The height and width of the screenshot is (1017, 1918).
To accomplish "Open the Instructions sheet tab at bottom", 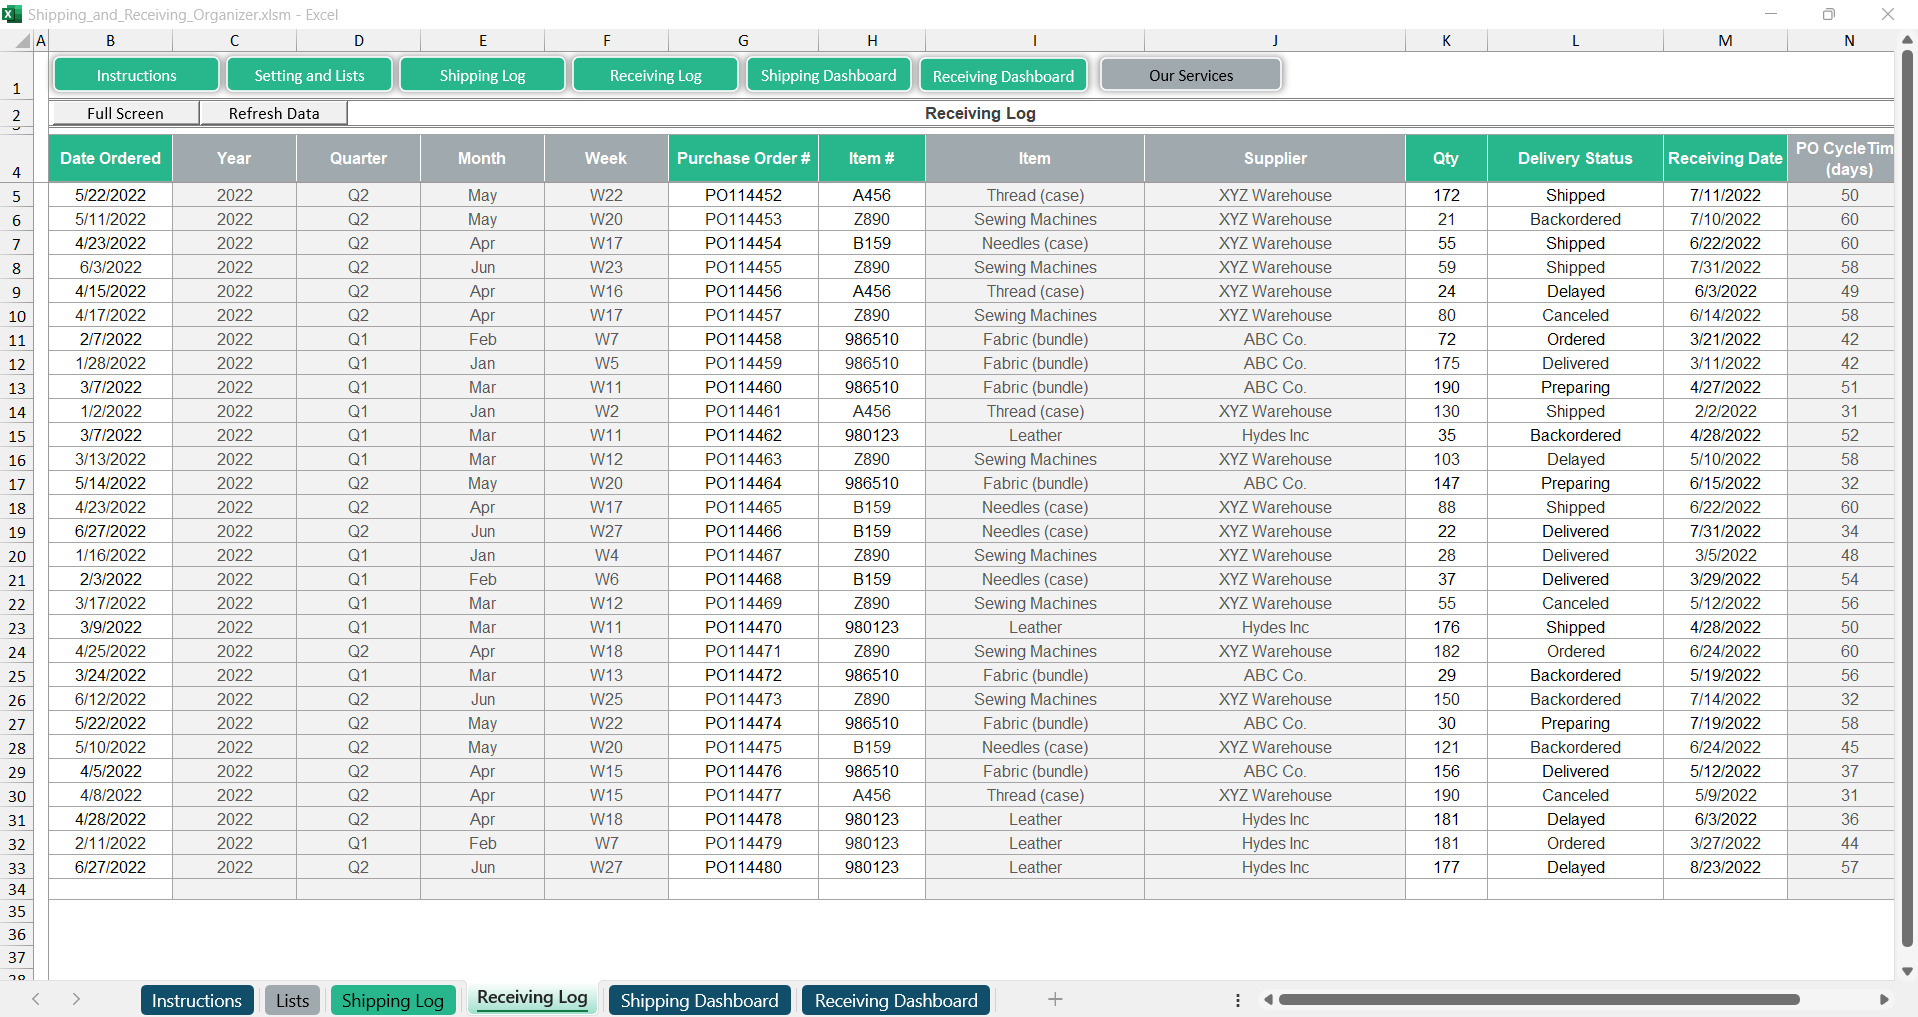I will pos(196,1000).
